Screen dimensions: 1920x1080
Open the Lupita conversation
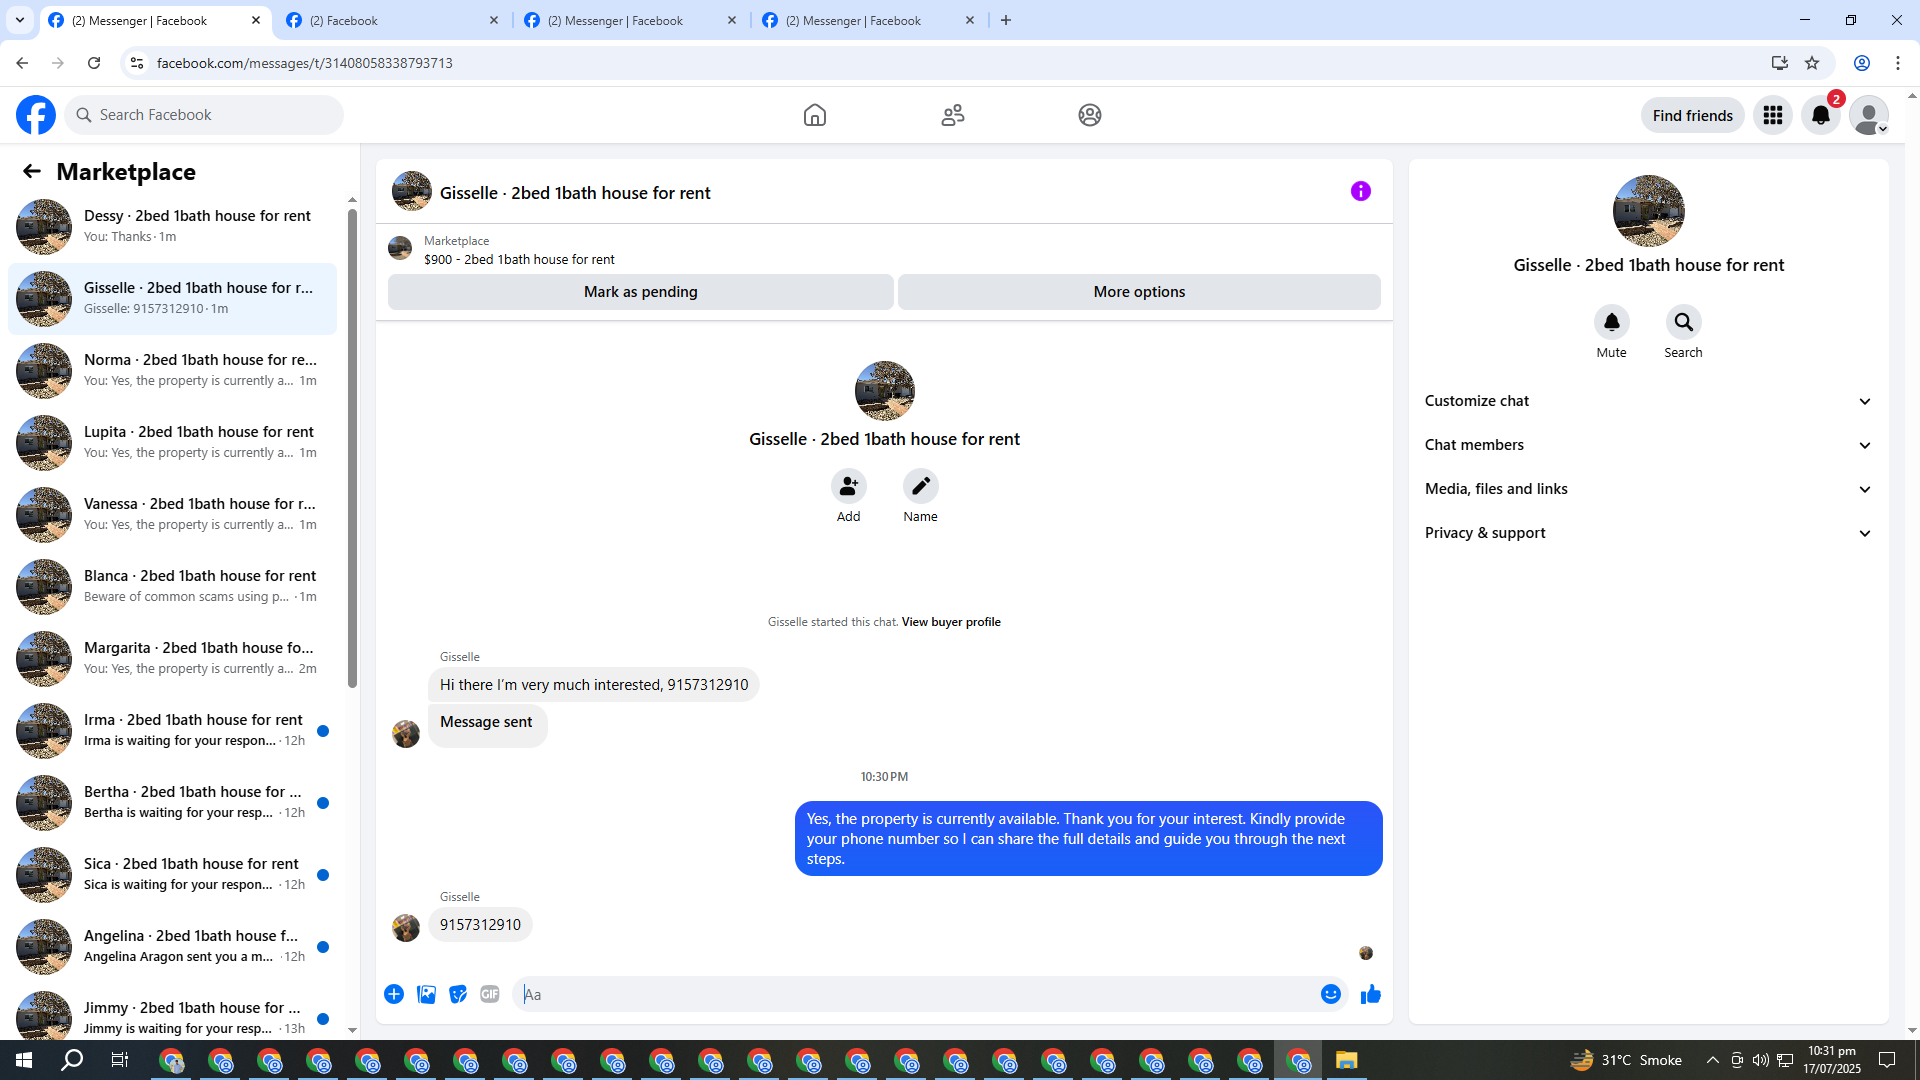point(172,443)
